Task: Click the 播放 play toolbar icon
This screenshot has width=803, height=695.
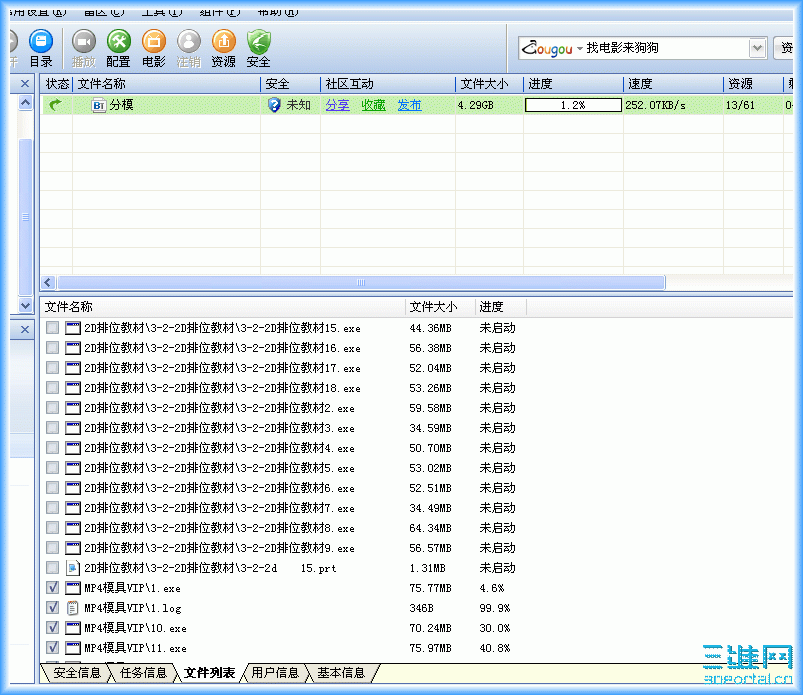Action: click(84, 49)
